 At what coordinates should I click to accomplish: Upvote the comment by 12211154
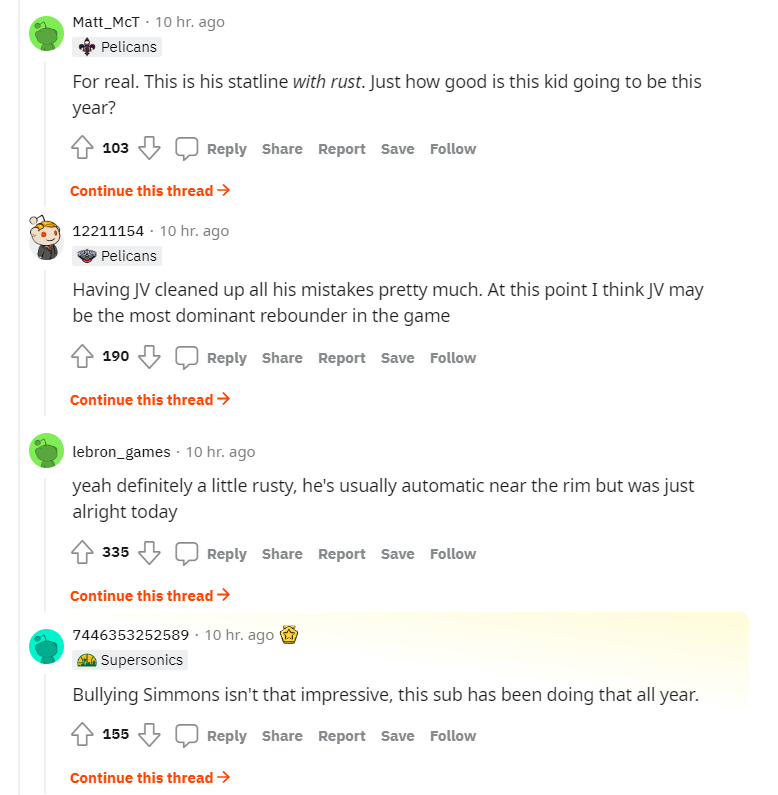[82, 358]
